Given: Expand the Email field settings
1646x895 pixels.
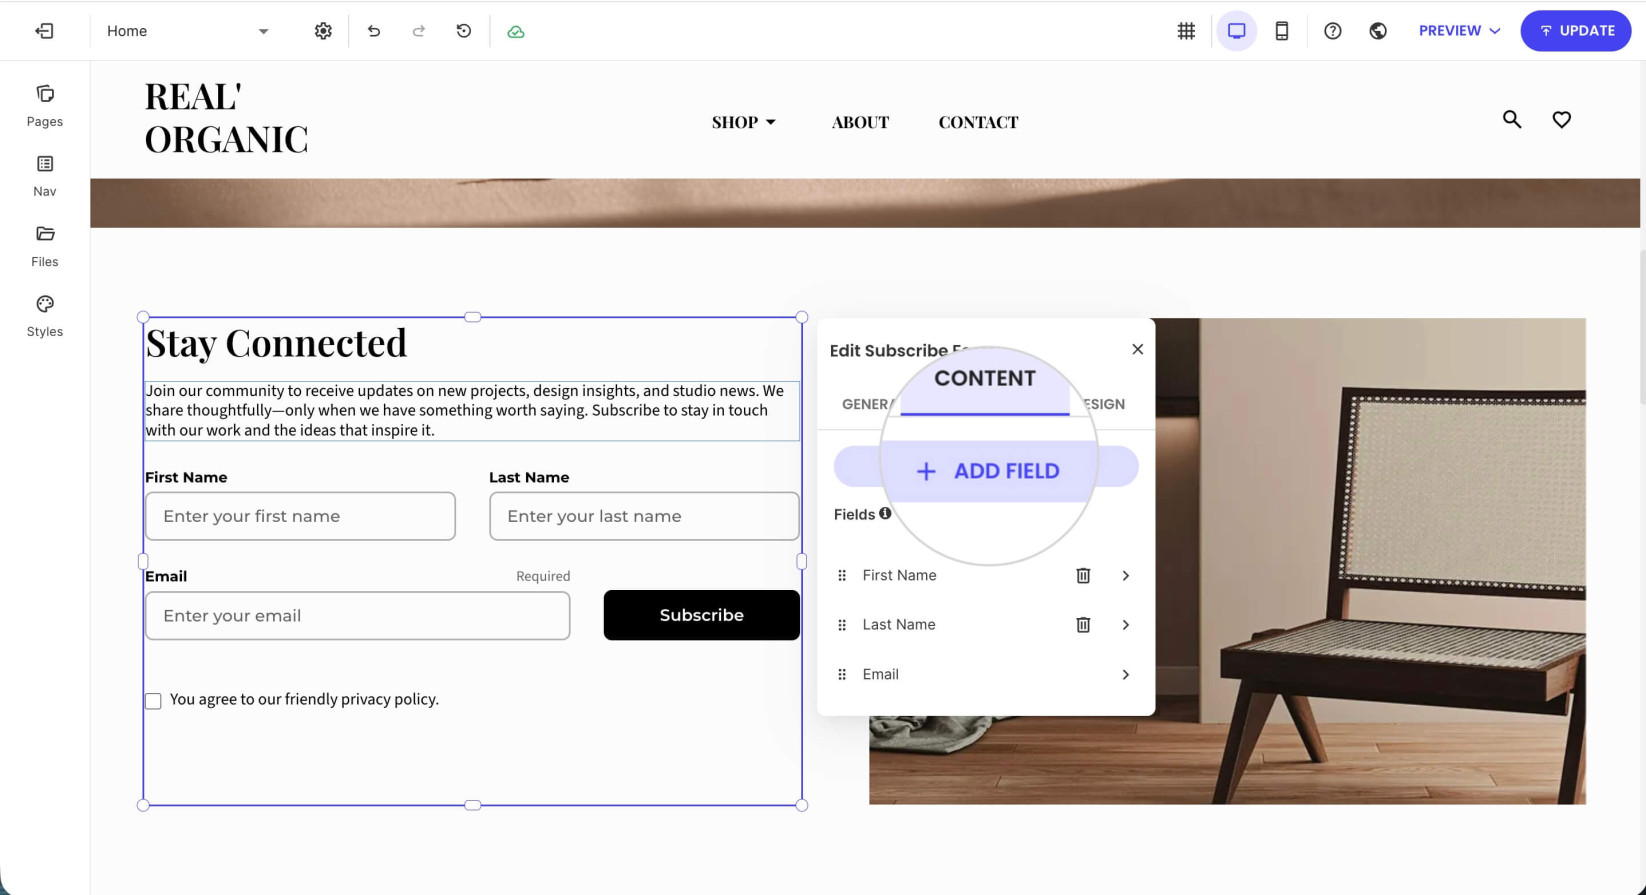Looking at the screenshot, I should 1126,675.
